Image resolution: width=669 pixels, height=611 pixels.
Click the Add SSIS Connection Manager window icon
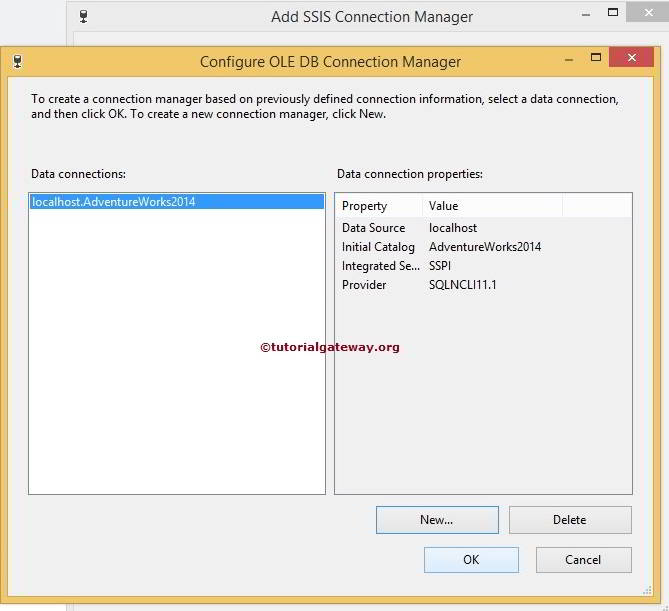84,16
